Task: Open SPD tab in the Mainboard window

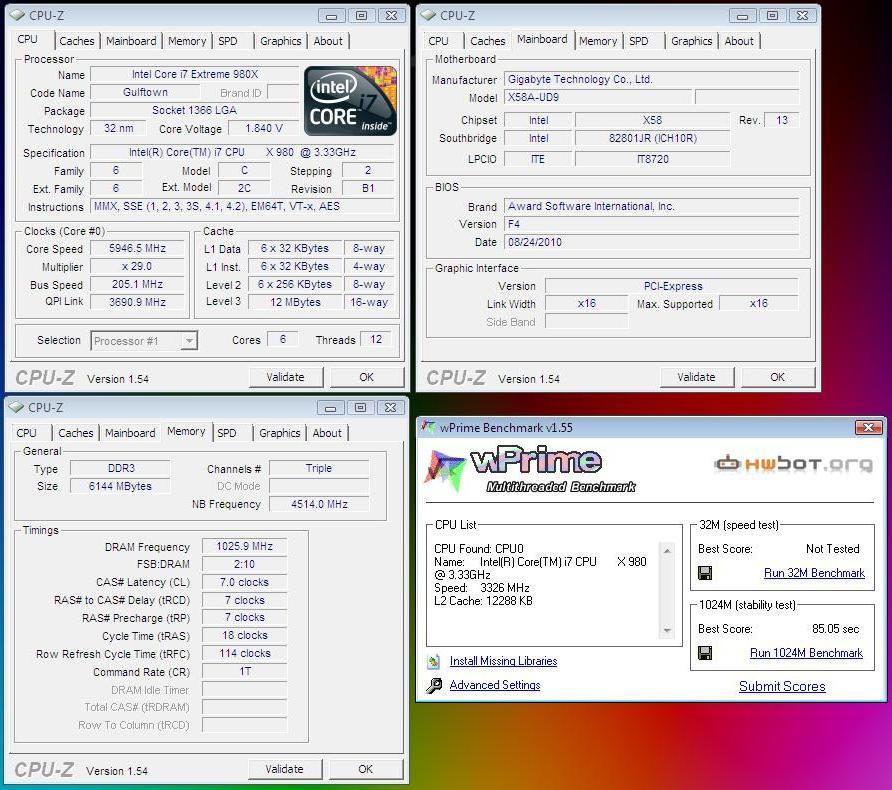Action: point(639,41)
